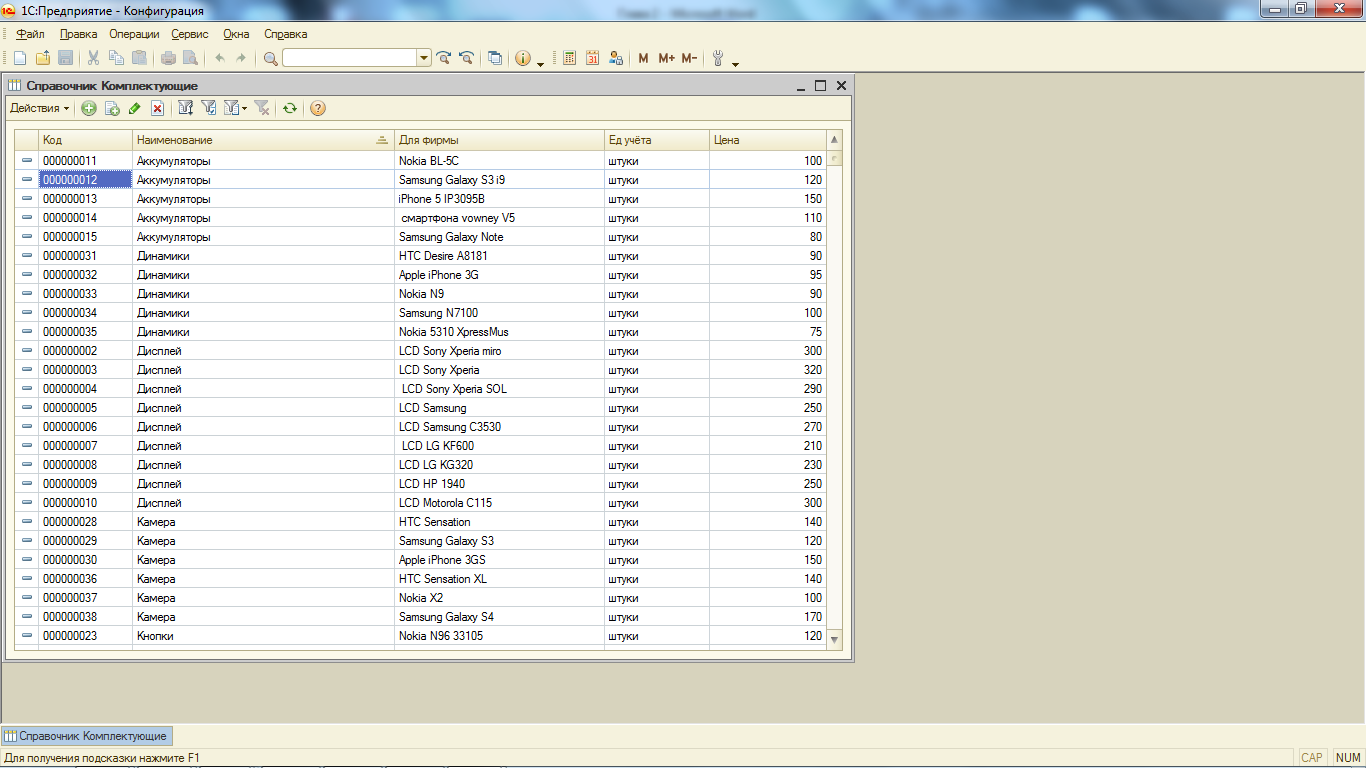Screen dimensions: 1366x768
Task: Click the Print icon
Action: pyautogui.click(x=168, y=58)
